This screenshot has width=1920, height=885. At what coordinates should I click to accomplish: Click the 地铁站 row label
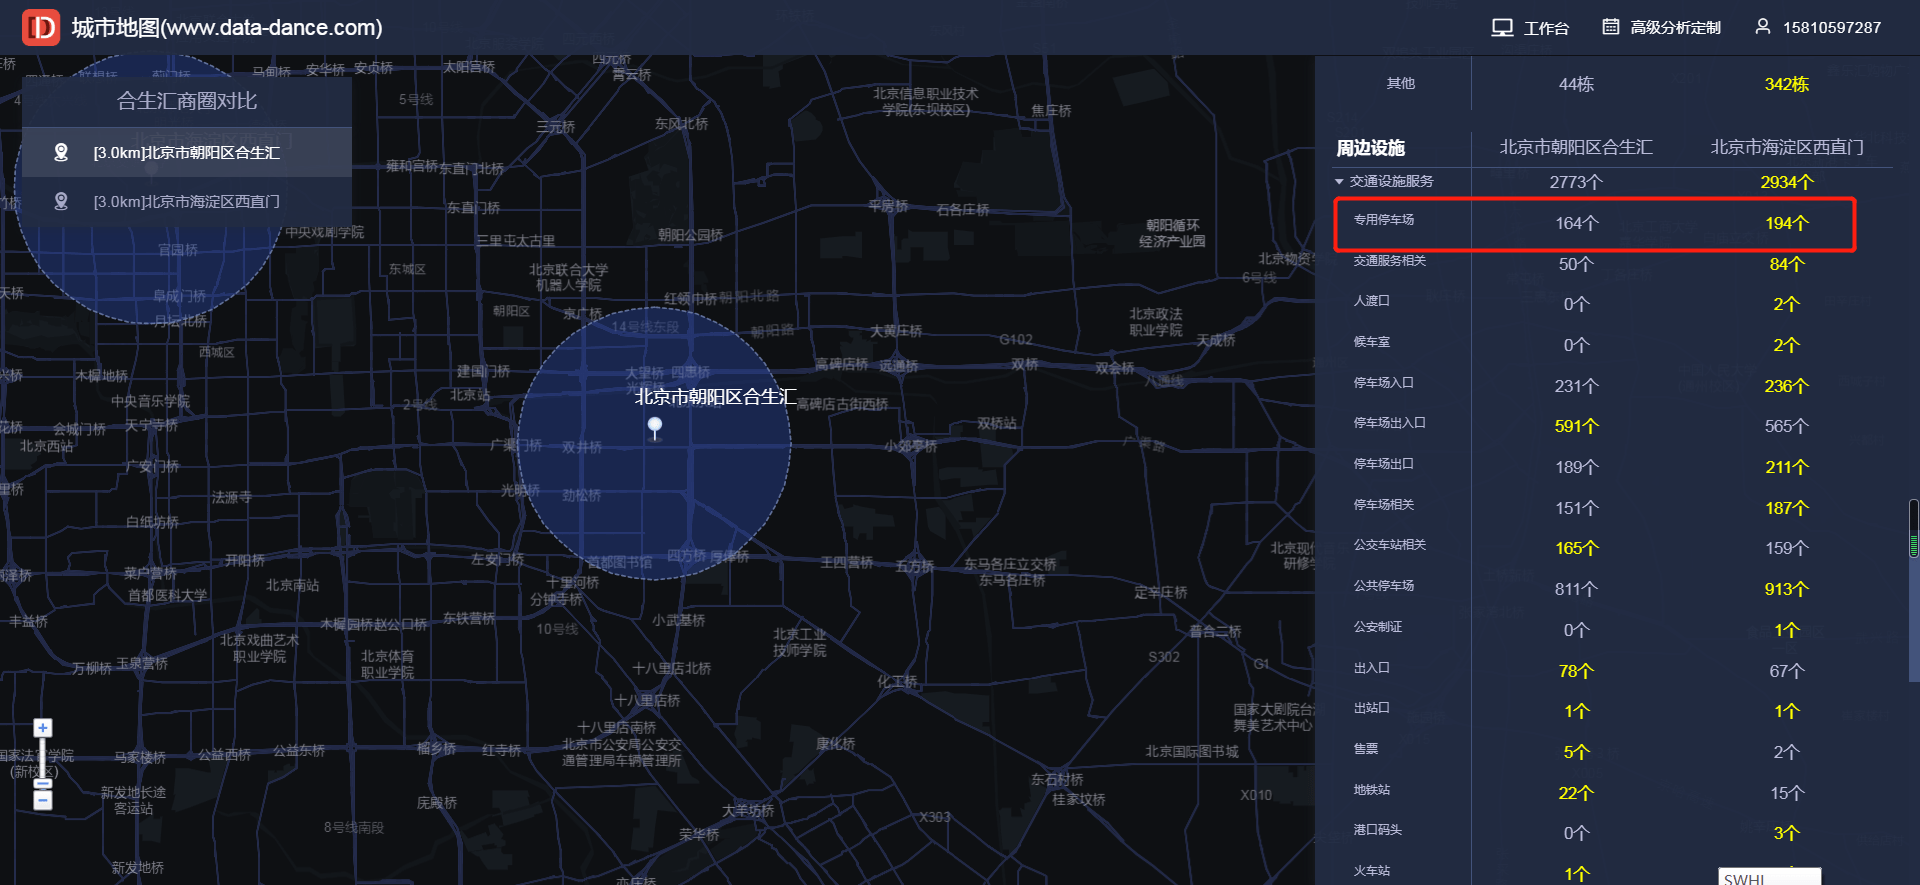coord(1372,790)
